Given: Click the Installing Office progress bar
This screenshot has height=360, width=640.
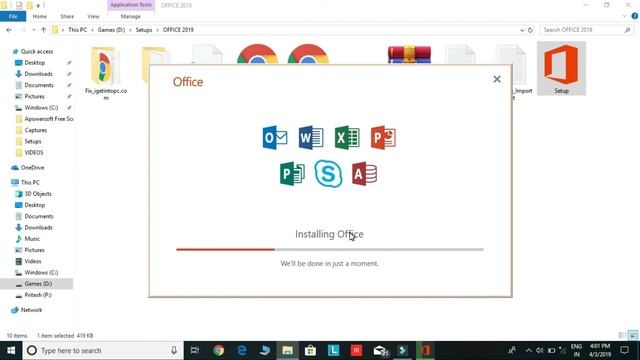Looking at the screenshot, I should [330, 249].
